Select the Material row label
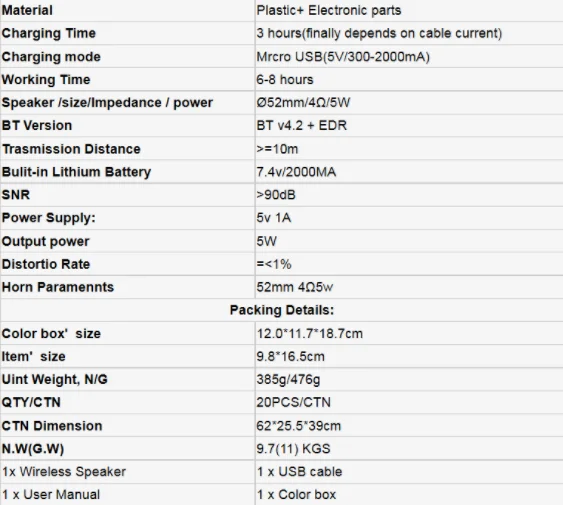The height and width of the screenshot is (505, 563). [x=27, y=10]
